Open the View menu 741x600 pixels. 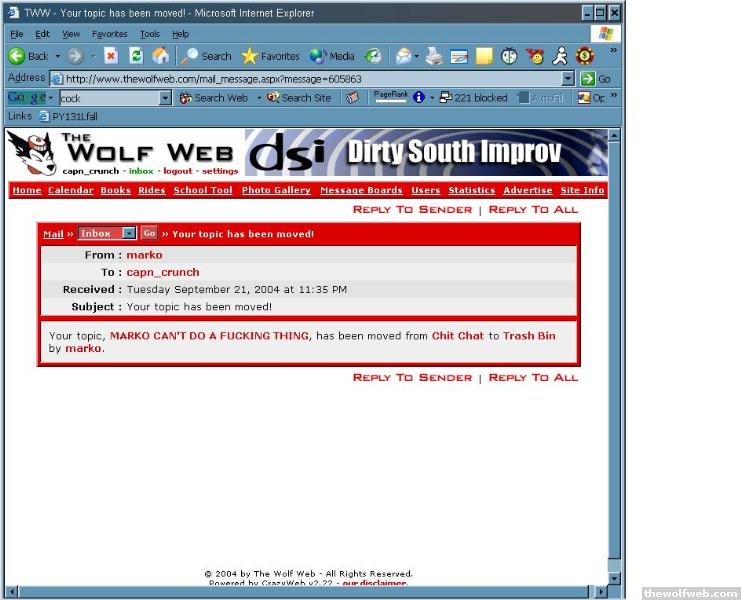[71, 34]
